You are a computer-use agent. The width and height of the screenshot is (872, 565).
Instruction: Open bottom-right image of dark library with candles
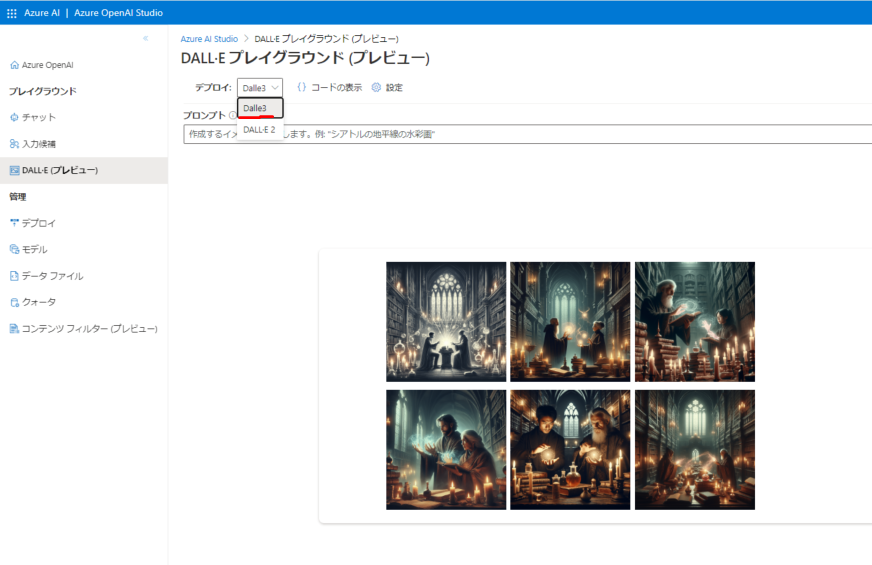(695, 449)
